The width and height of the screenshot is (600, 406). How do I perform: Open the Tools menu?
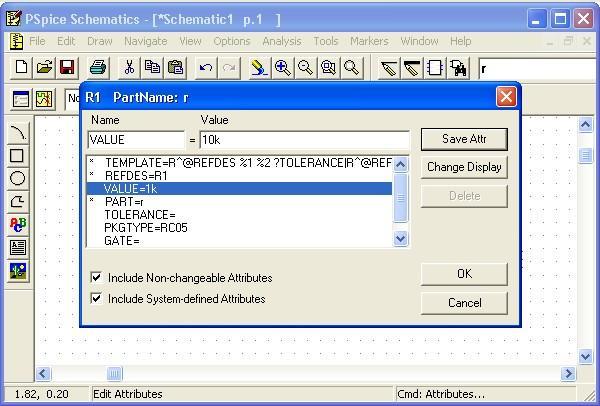pos(326,41)
